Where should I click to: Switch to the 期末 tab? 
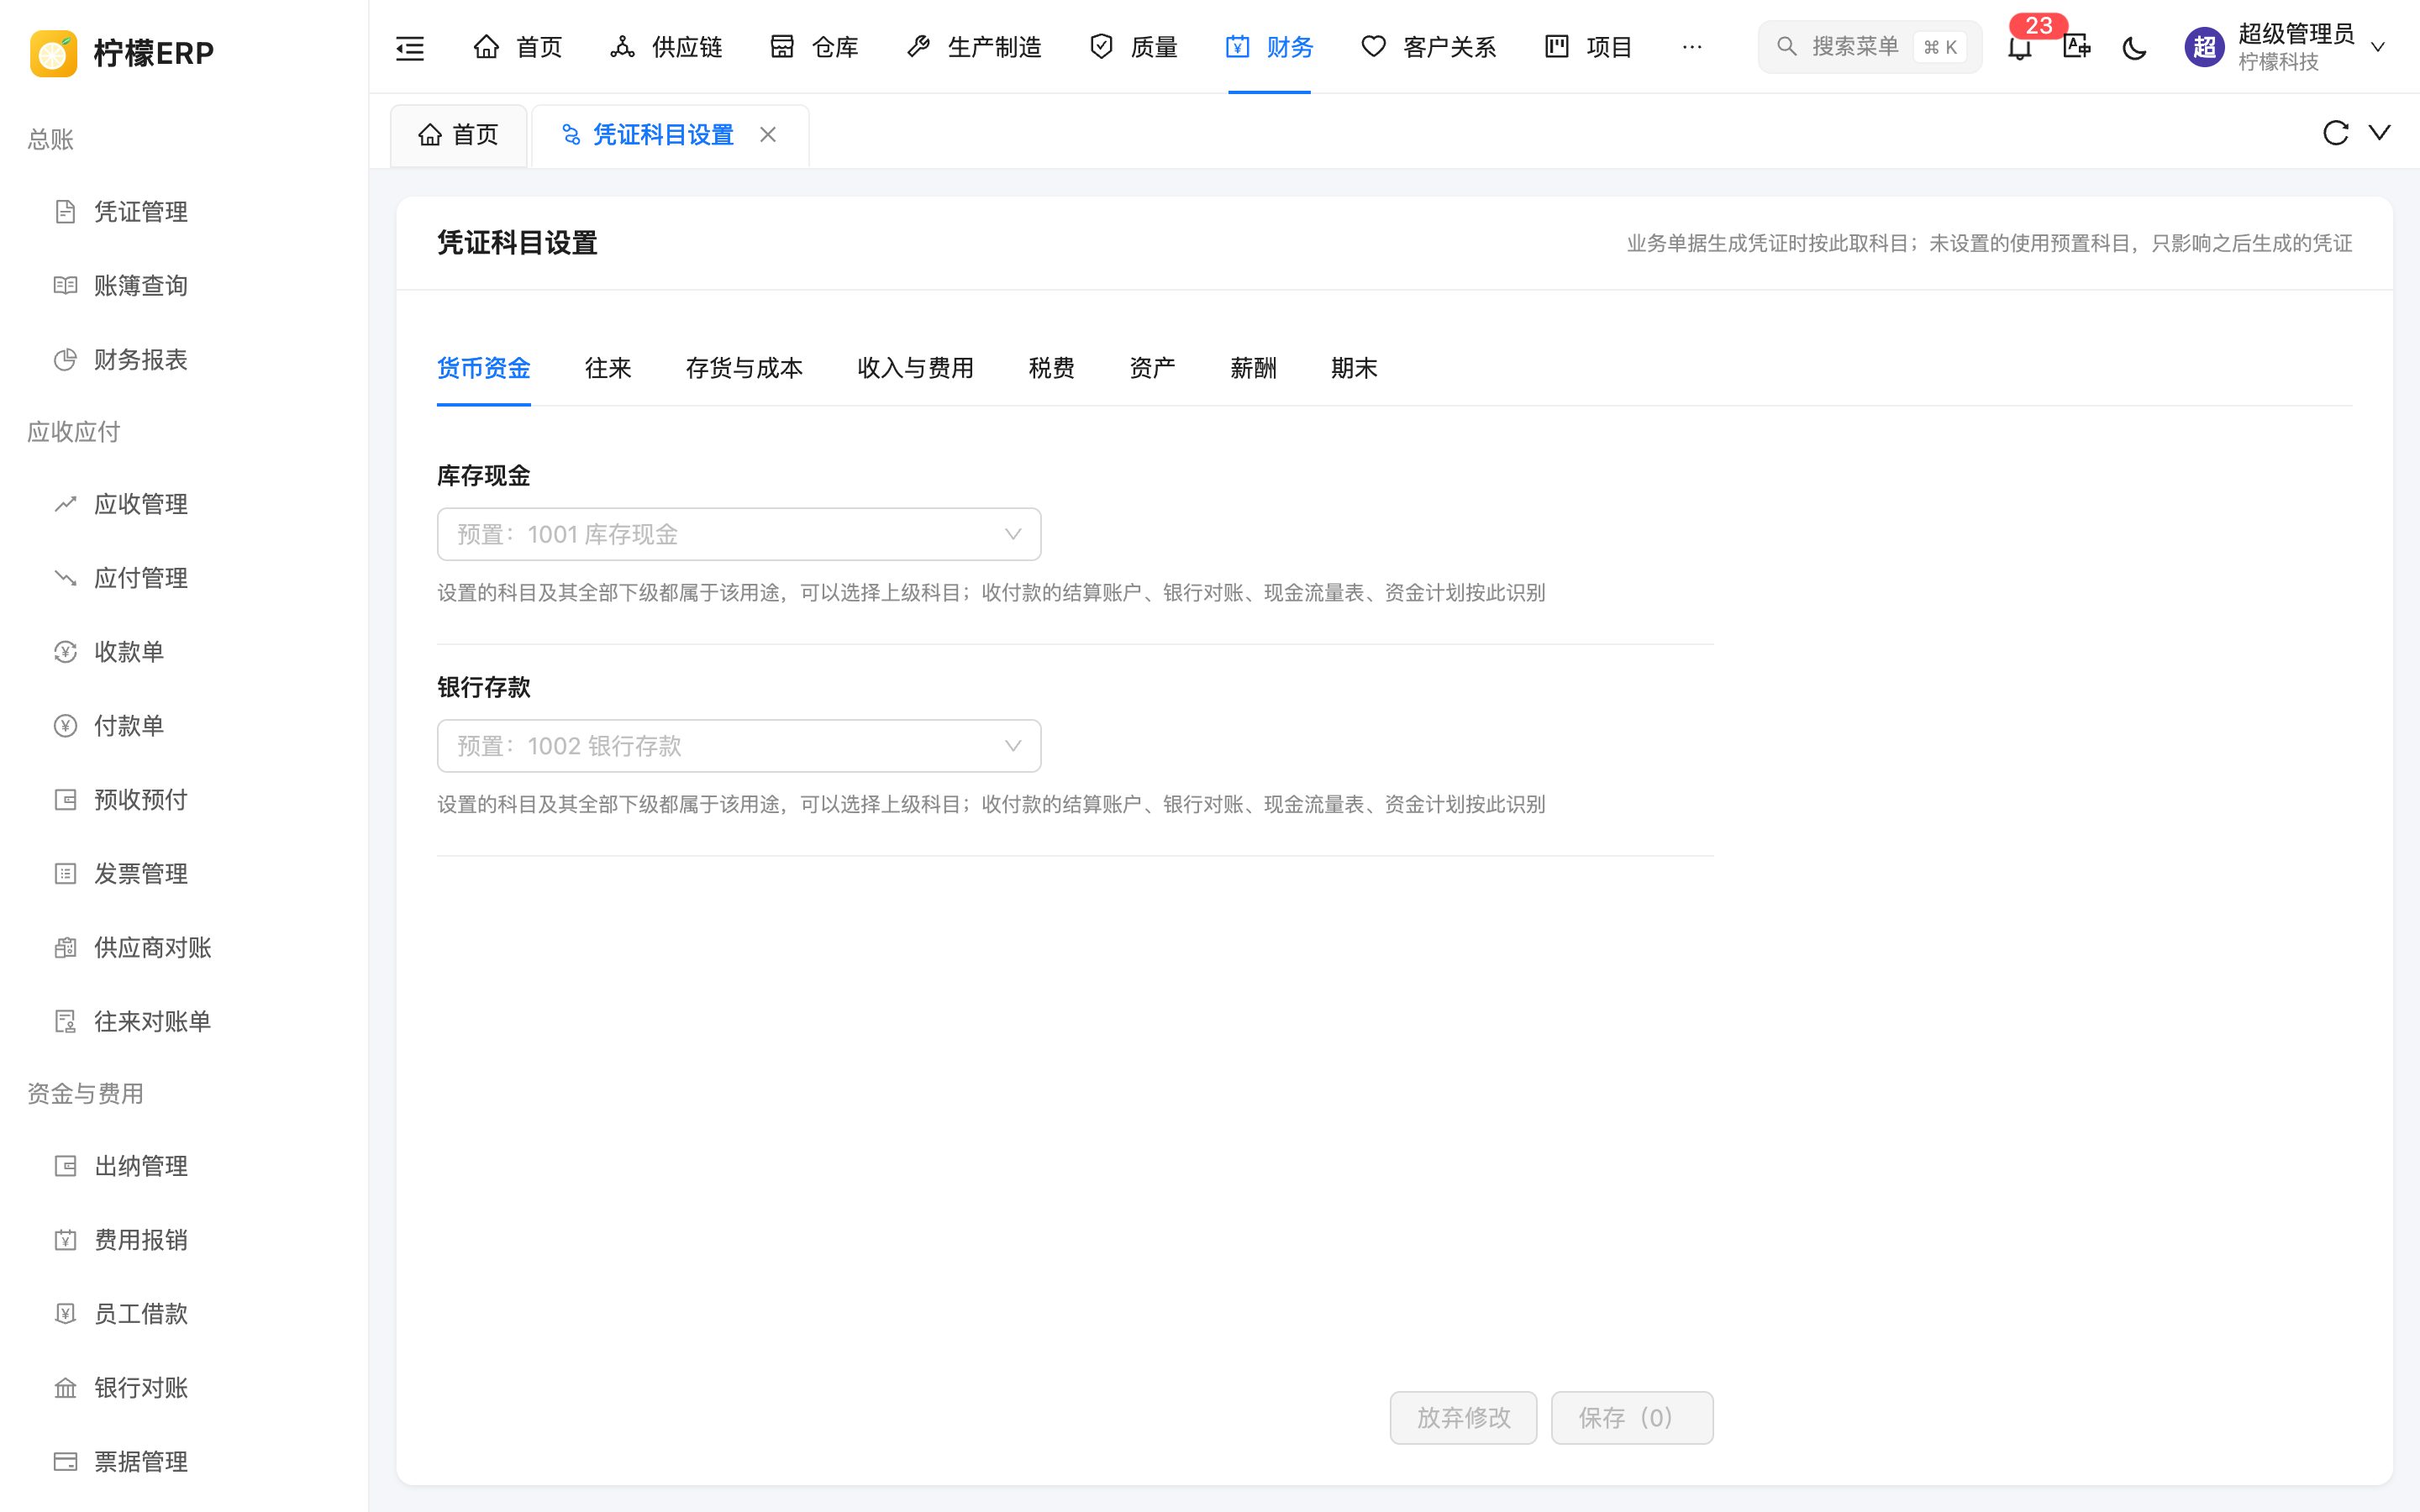1354,368
